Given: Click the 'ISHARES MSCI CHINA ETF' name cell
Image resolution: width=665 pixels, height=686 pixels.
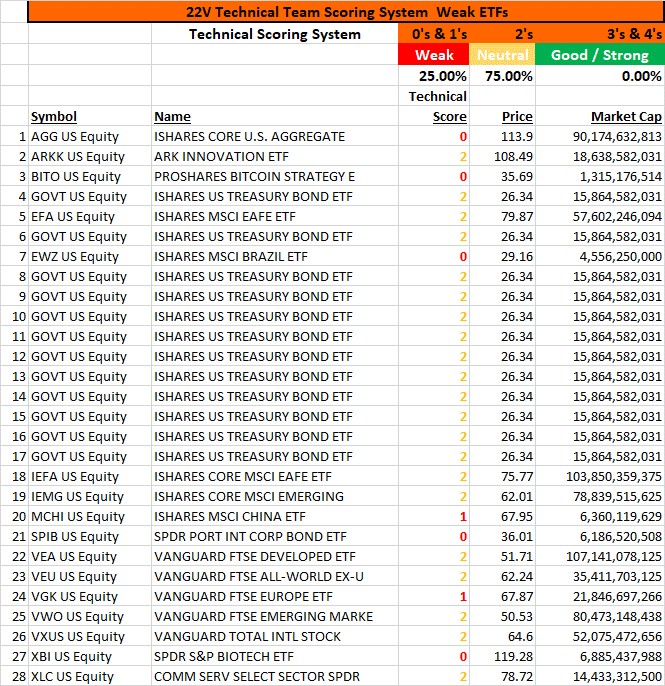Looking at the screenshot, I should coord(275,517).
